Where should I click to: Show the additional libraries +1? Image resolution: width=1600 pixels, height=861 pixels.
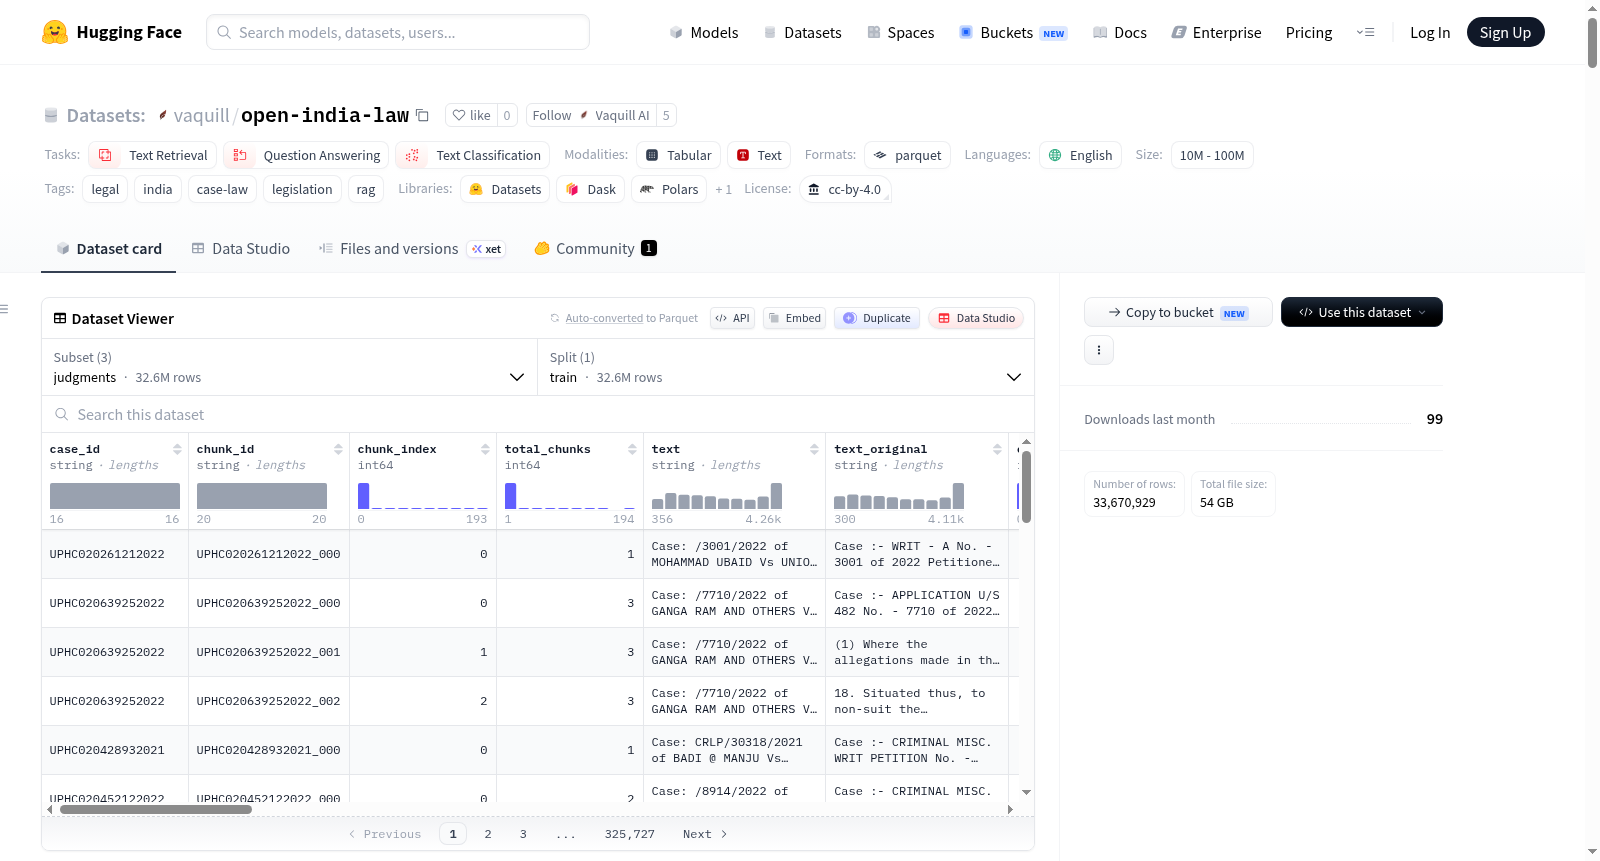pos(724,189)
